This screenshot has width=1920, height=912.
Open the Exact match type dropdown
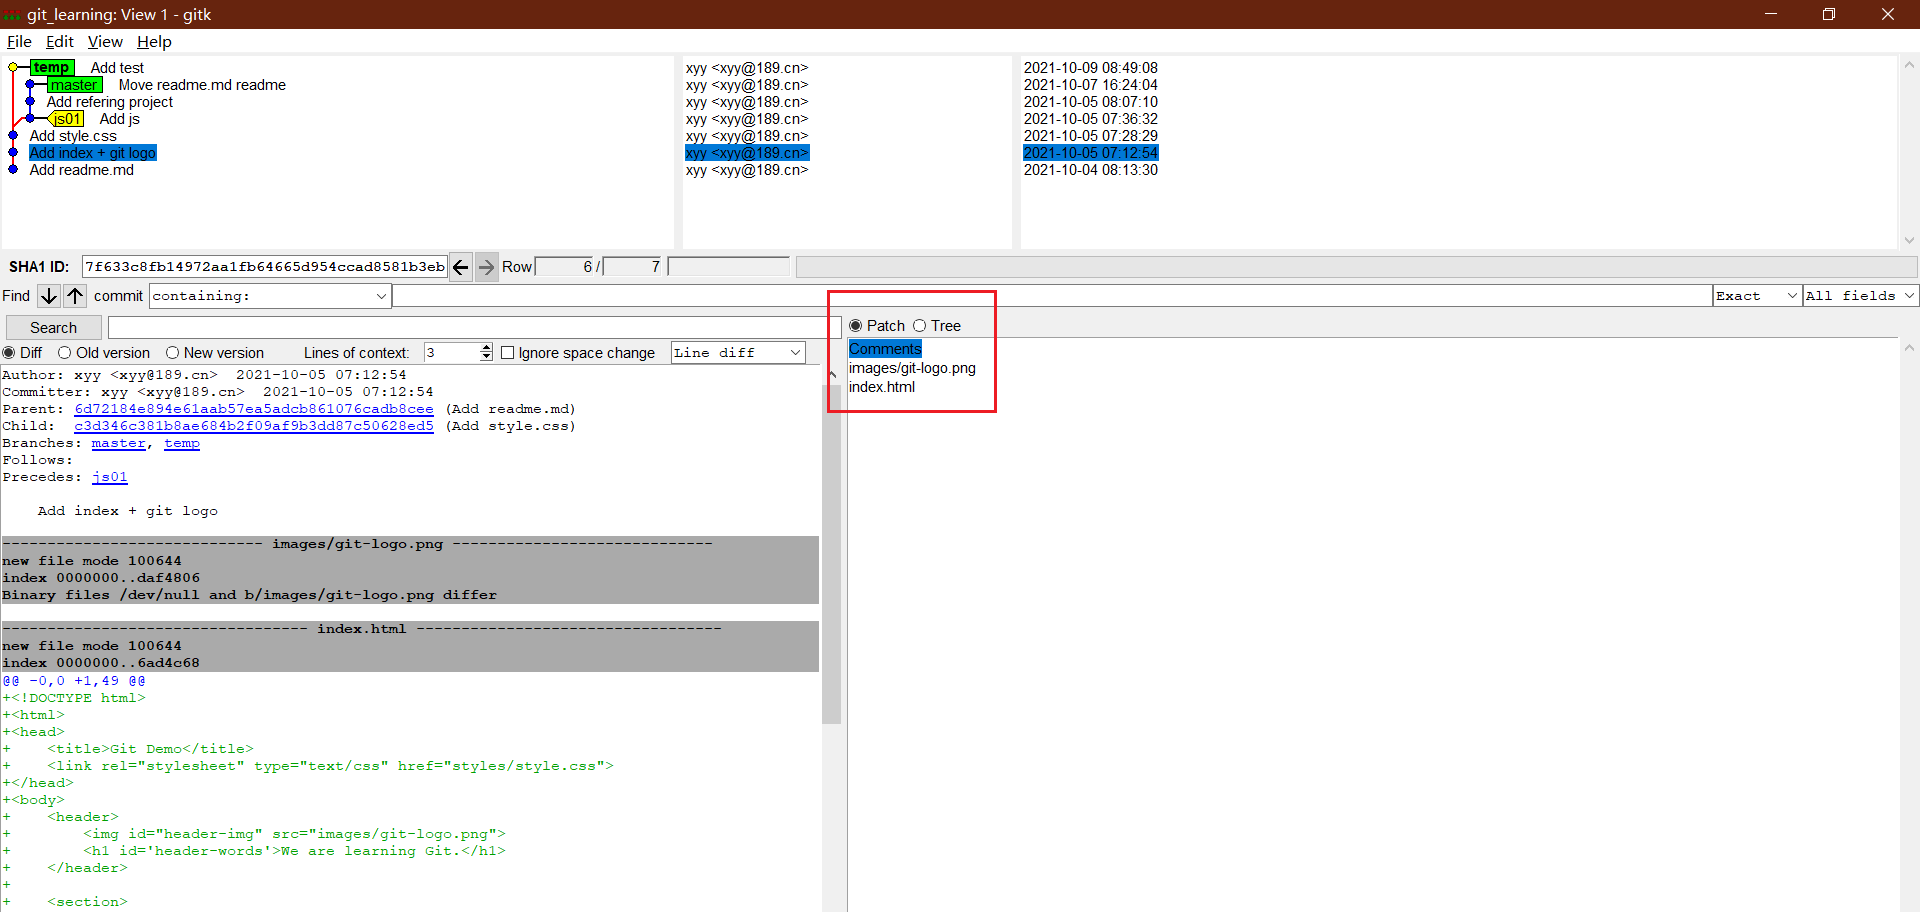tap(1757, 296)
